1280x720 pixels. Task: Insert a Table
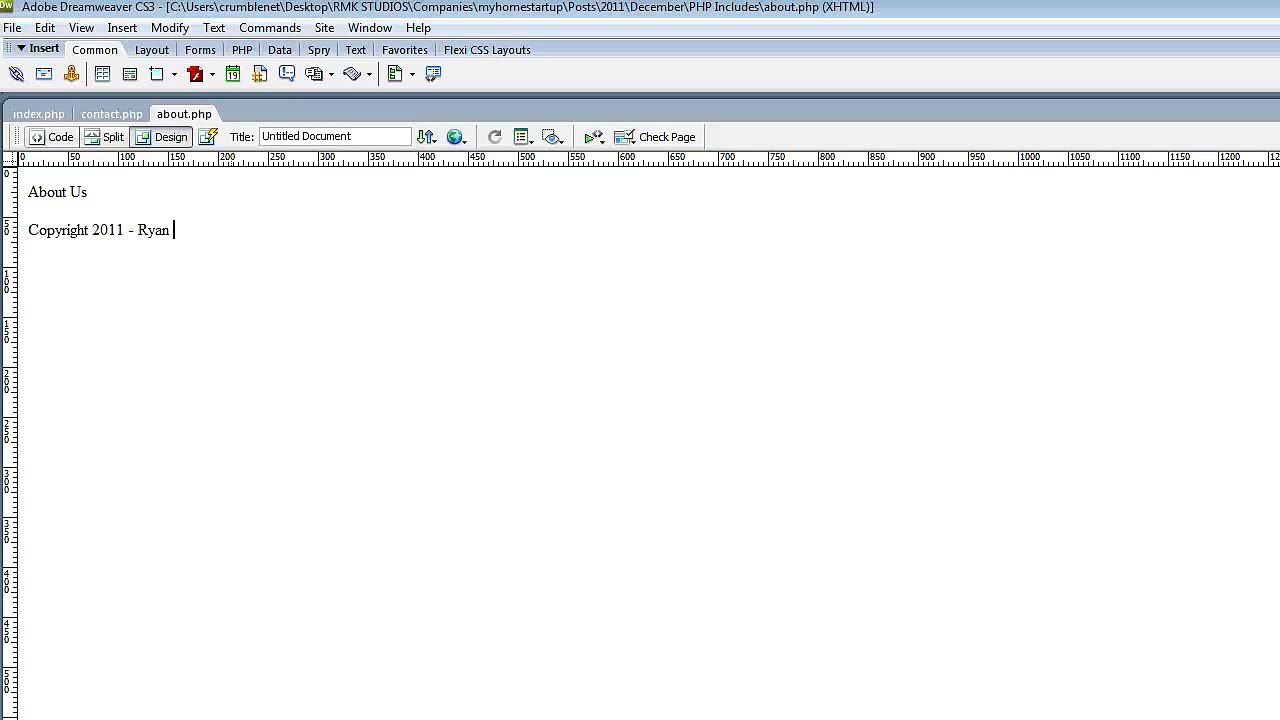coord(102,74)
